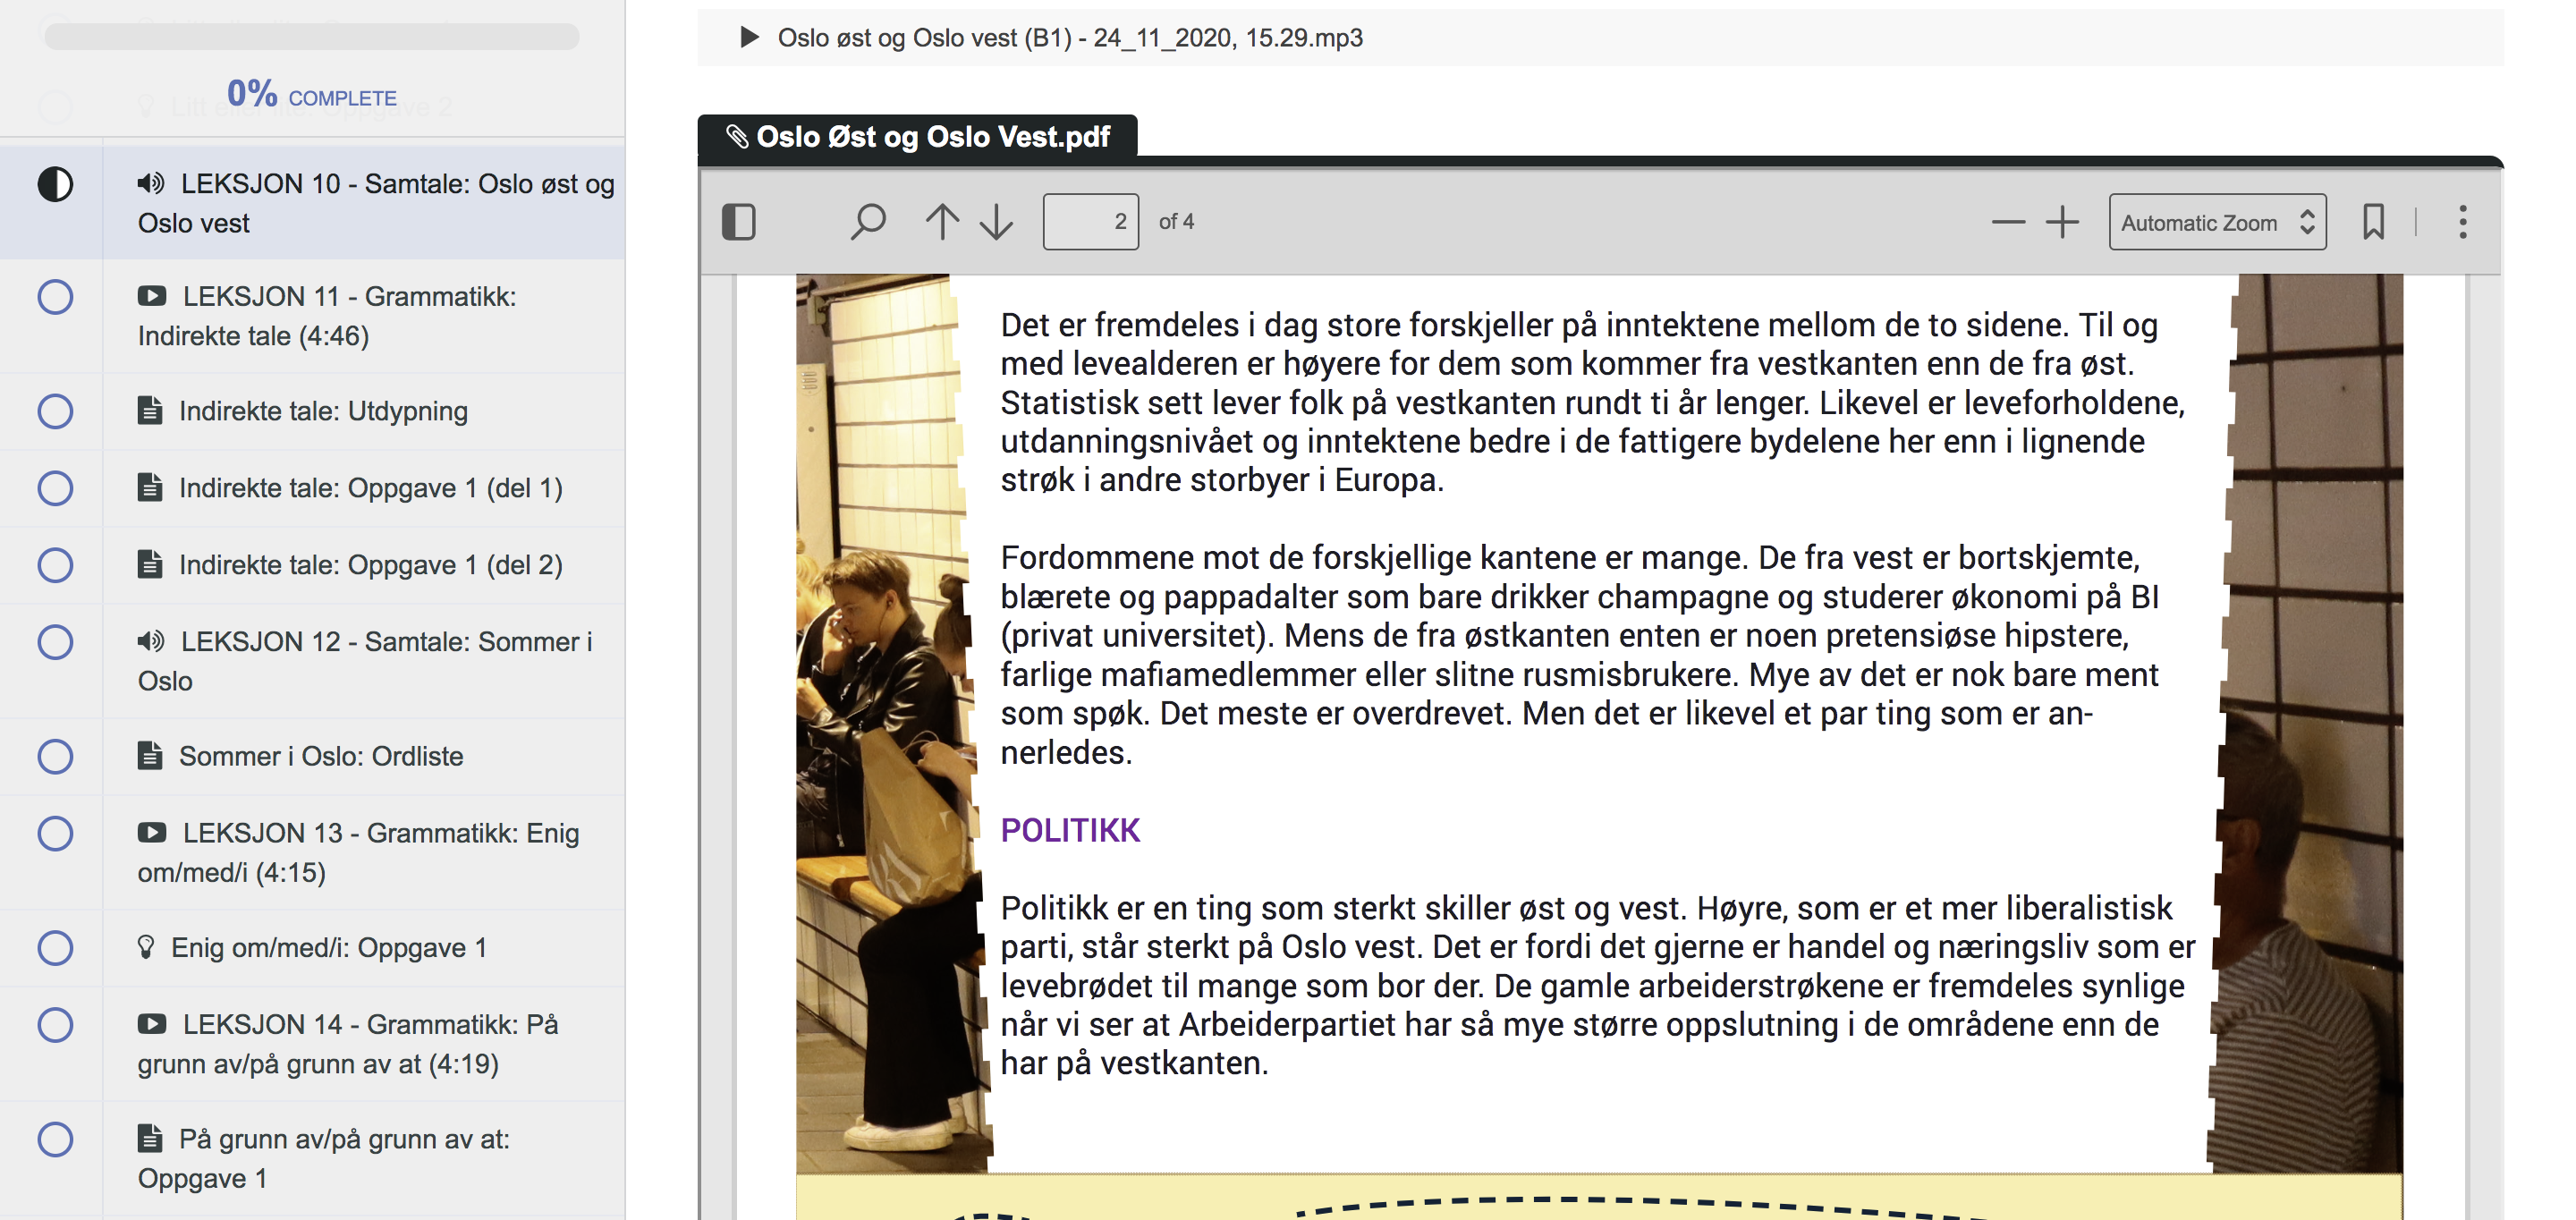Click document icon beside På grunn av Oppgave 1
Screen dimensions: 2576x1220
point(150,1138)
